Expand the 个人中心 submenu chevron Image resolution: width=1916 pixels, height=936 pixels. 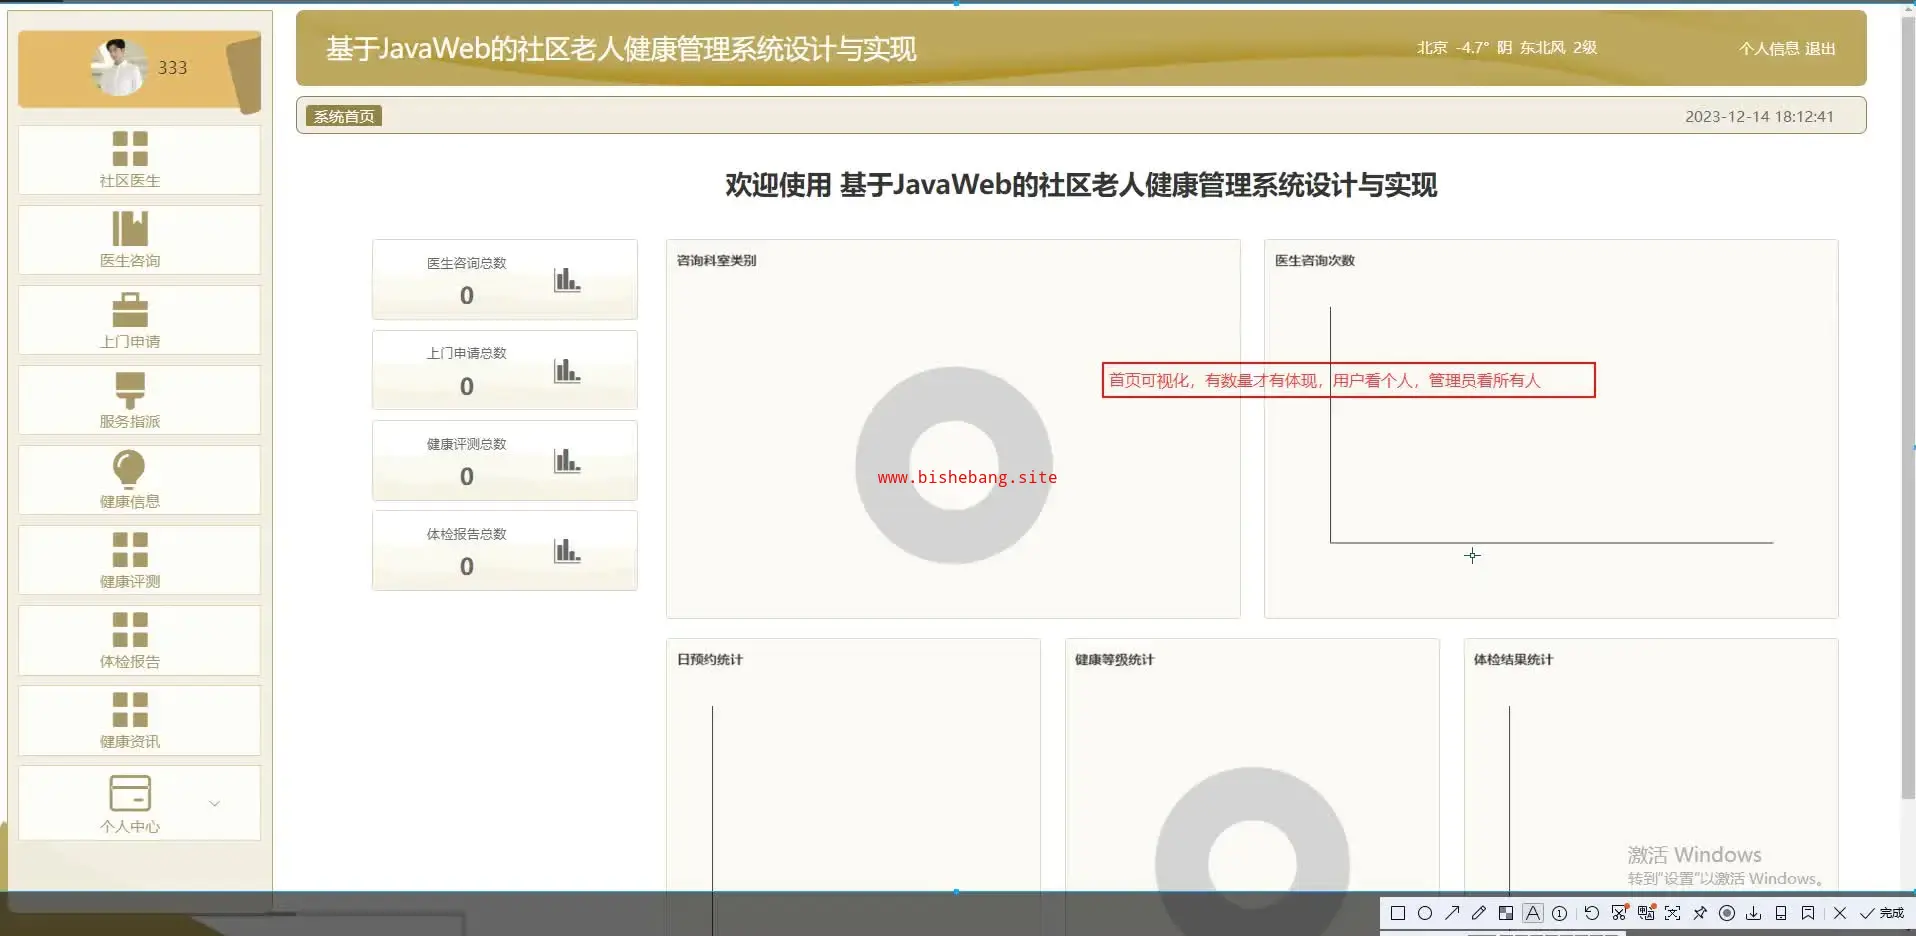pyautogui.click(x=214, y=804)
